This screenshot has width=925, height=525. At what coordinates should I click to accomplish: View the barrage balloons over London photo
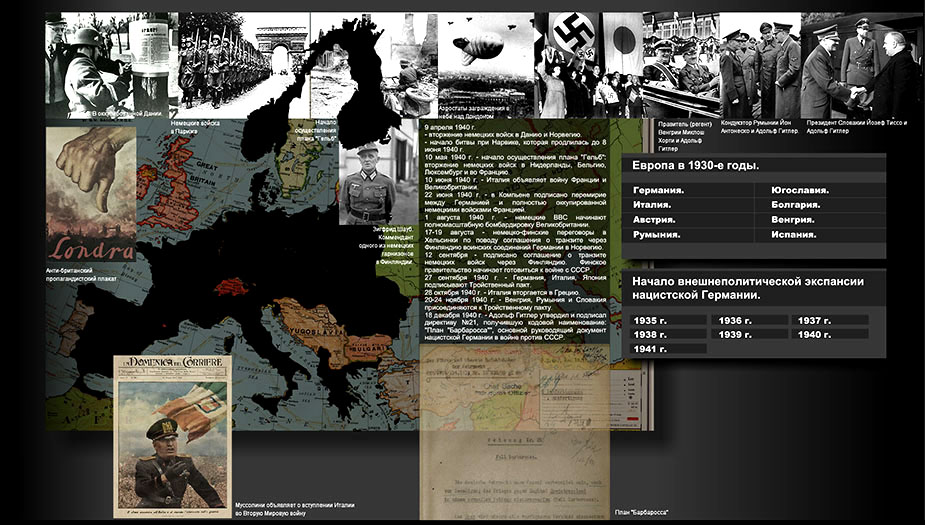point(485,60)
